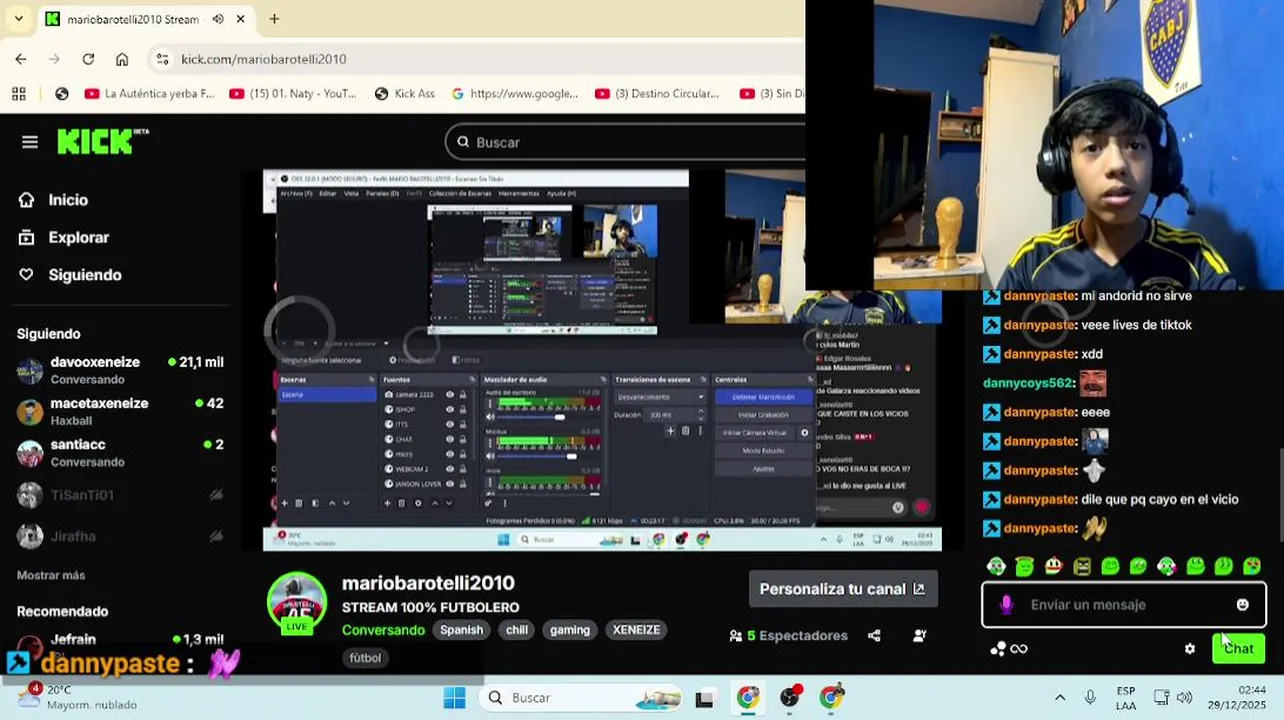The image size is (1284, 720).
Task: Open Herramientas menu in OBS window
Action: (x=519, y=194)
